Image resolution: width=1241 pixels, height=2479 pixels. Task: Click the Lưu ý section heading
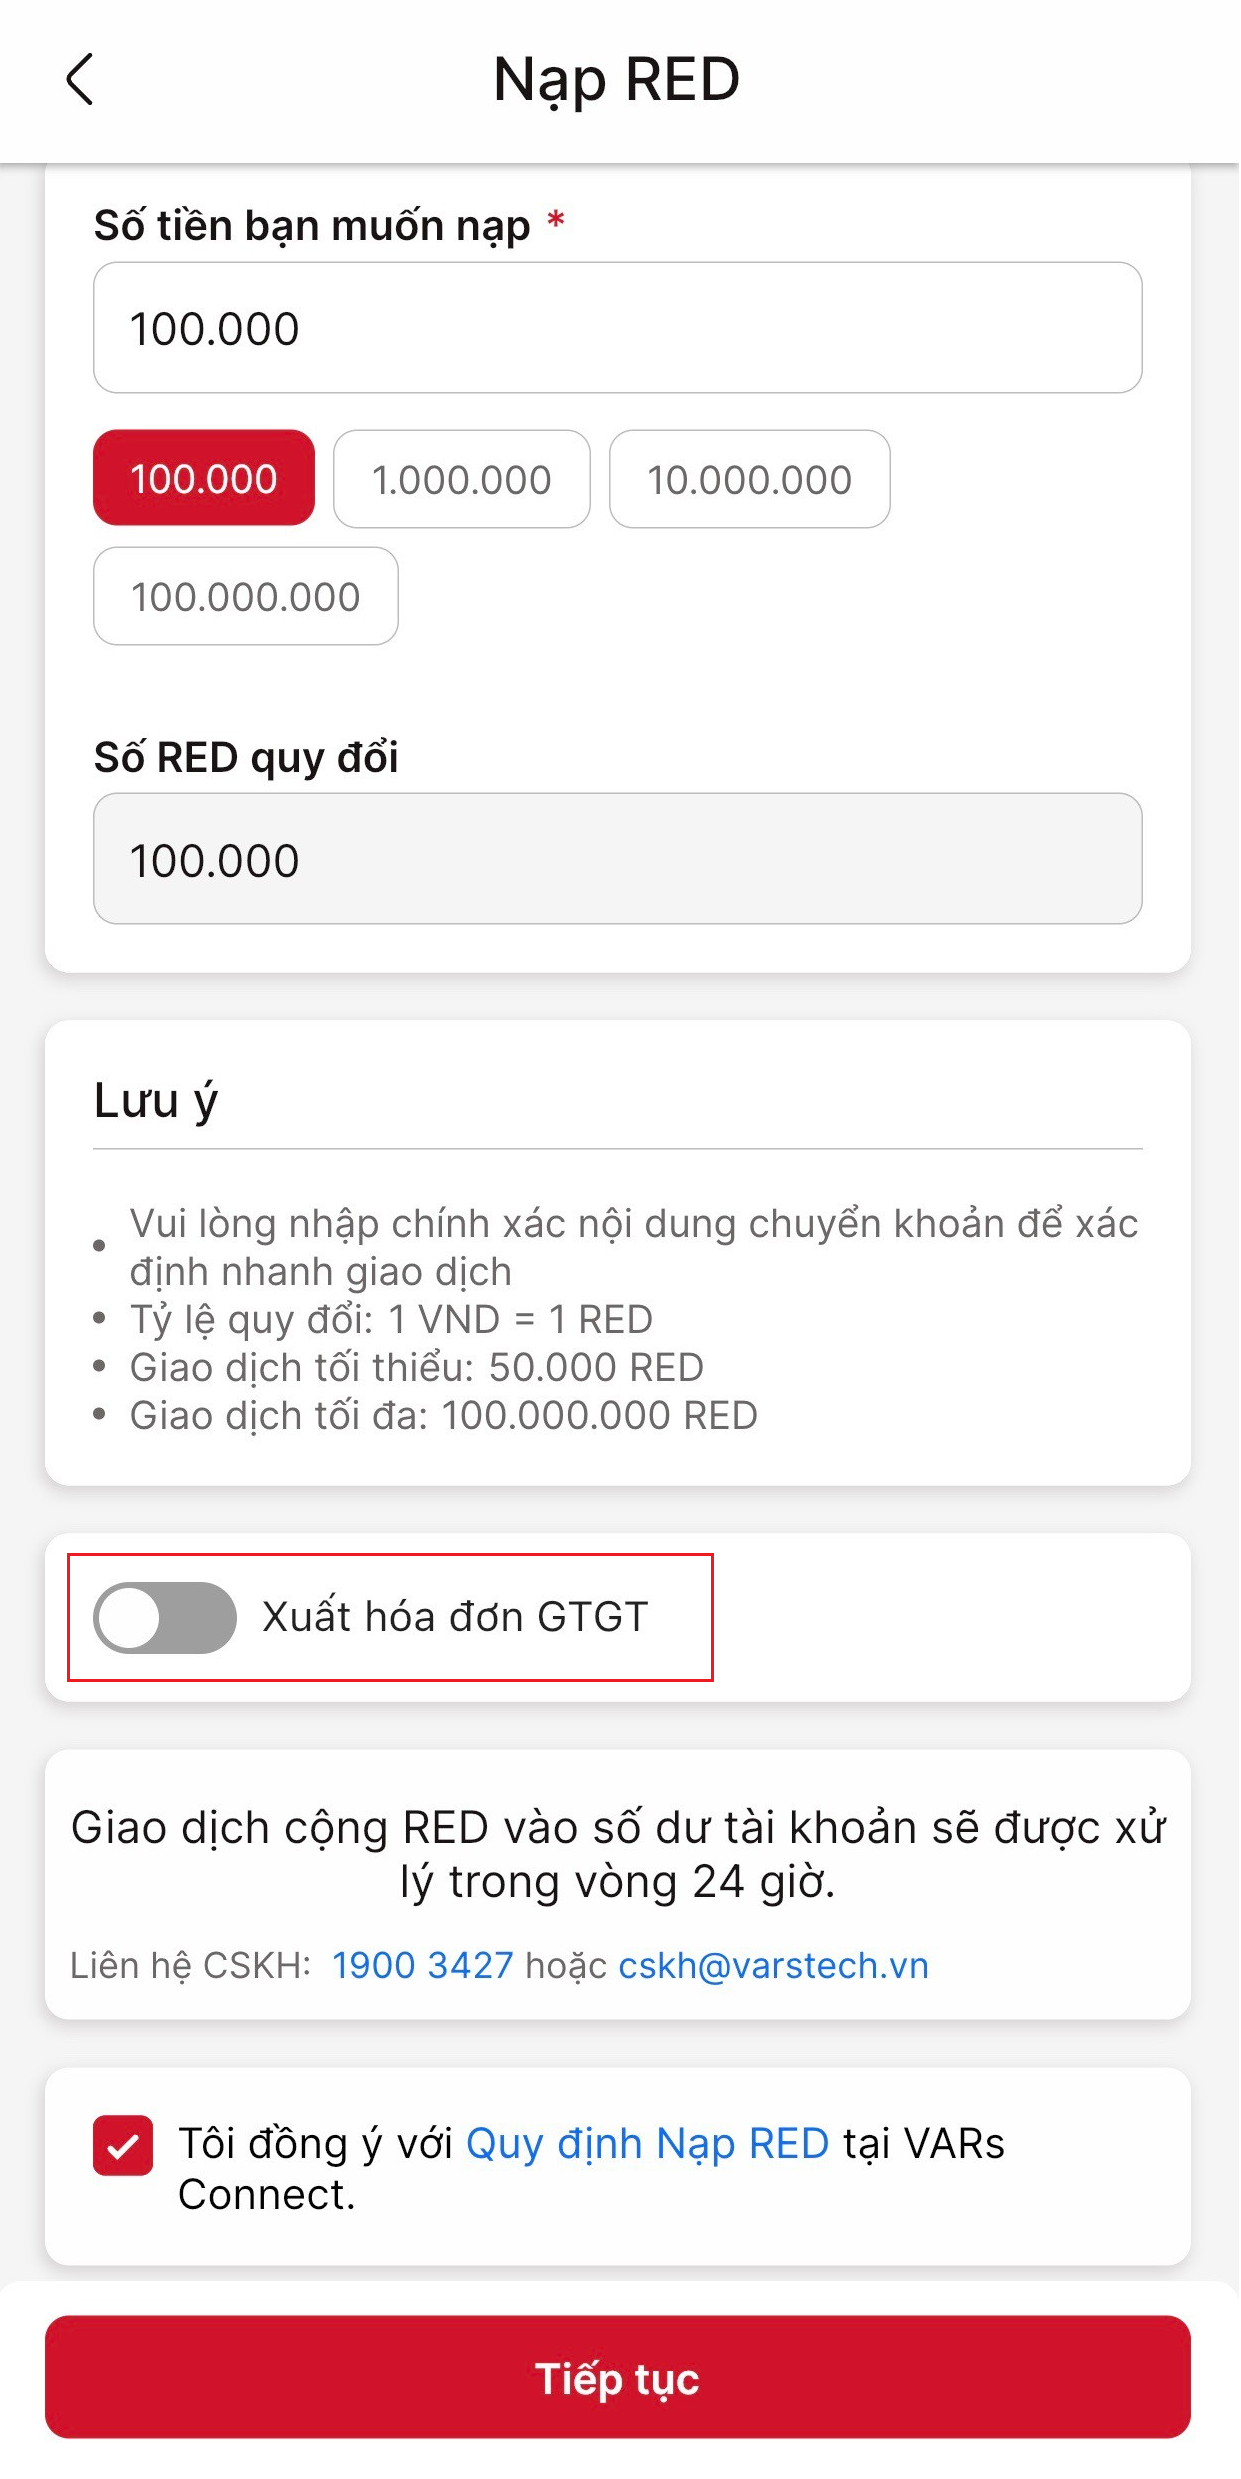click(x=156, y=1100)
